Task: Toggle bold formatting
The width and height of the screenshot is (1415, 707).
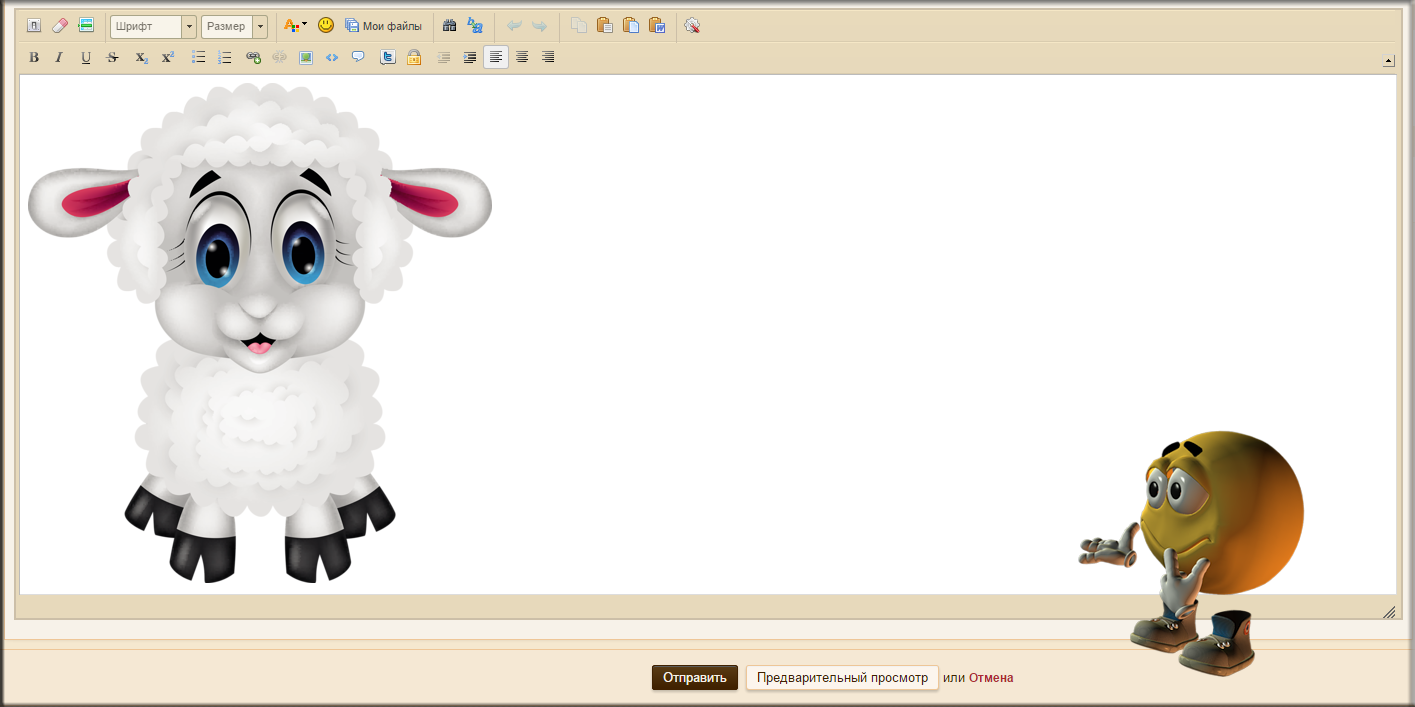Action: (34, 58)
